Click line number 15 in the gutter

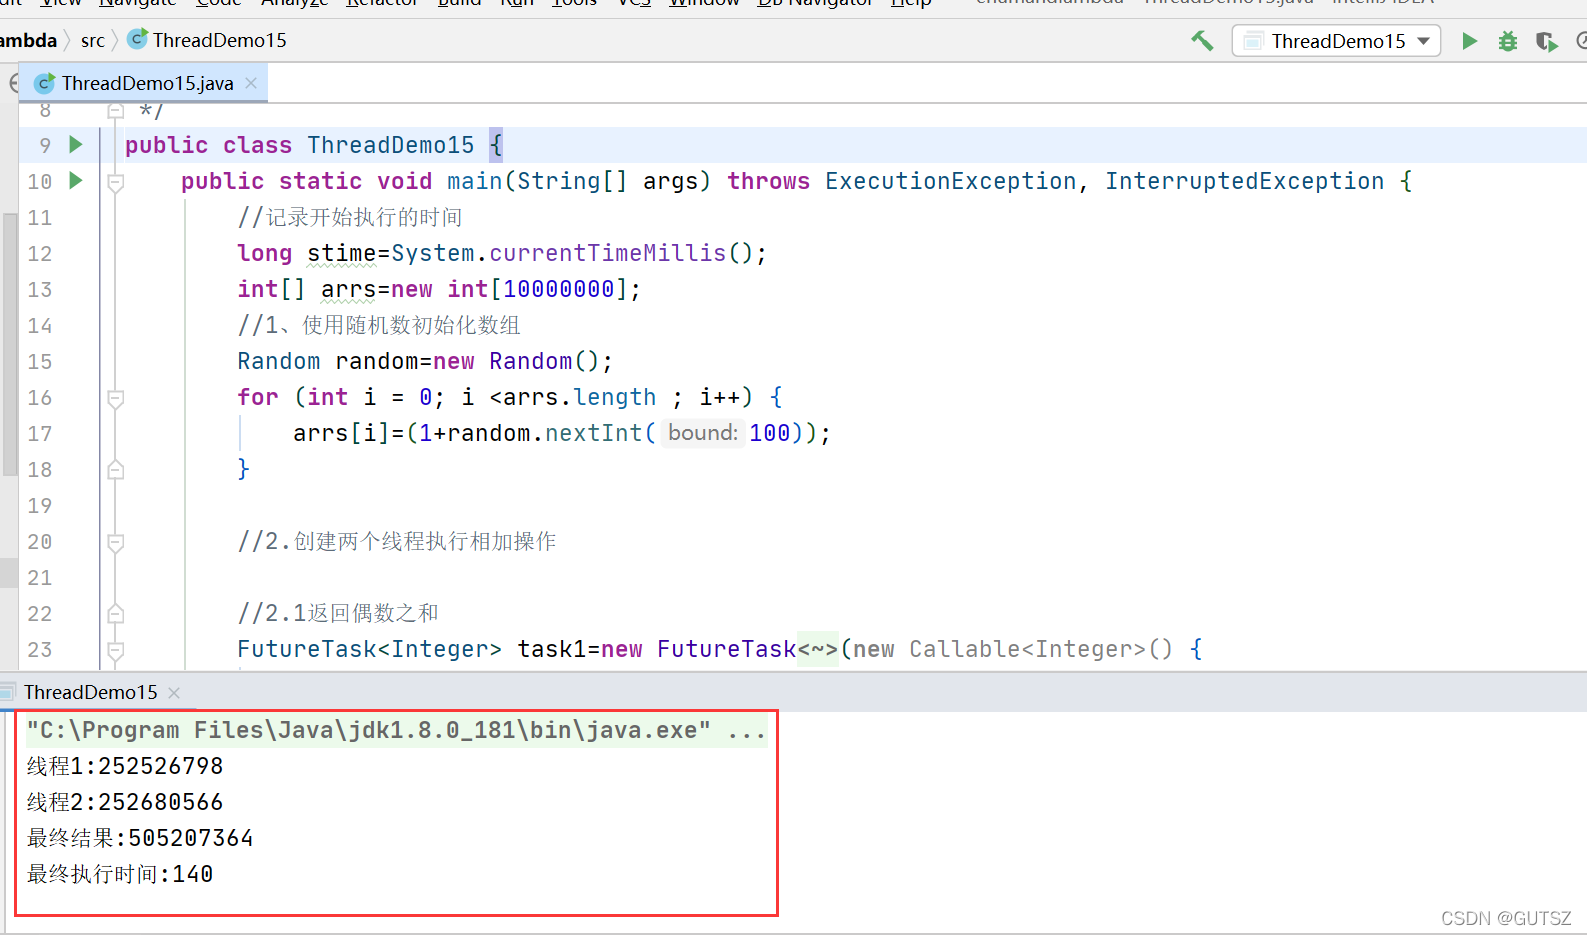point(40,362)
